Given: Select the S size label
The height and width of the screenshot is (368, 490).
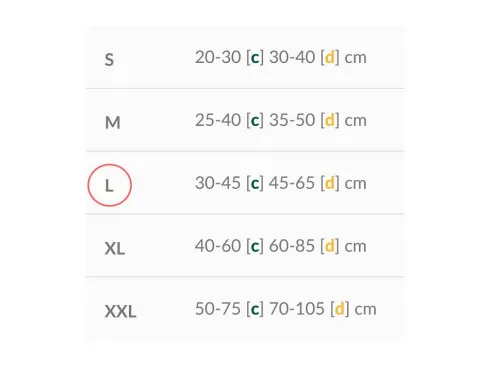Looking at the screenshot, I should (x=109, y=60).
